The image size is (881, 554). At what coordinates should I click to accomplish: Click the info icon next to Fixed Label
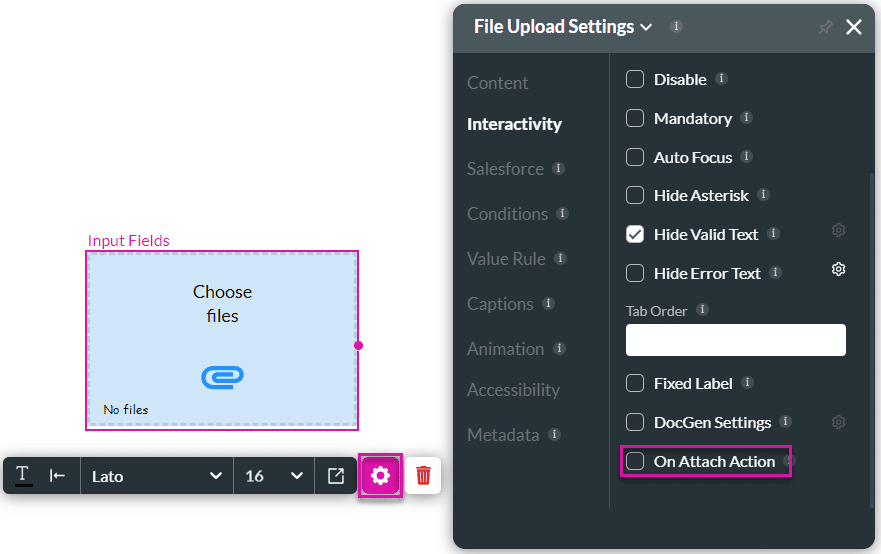[x=747, y=383]
